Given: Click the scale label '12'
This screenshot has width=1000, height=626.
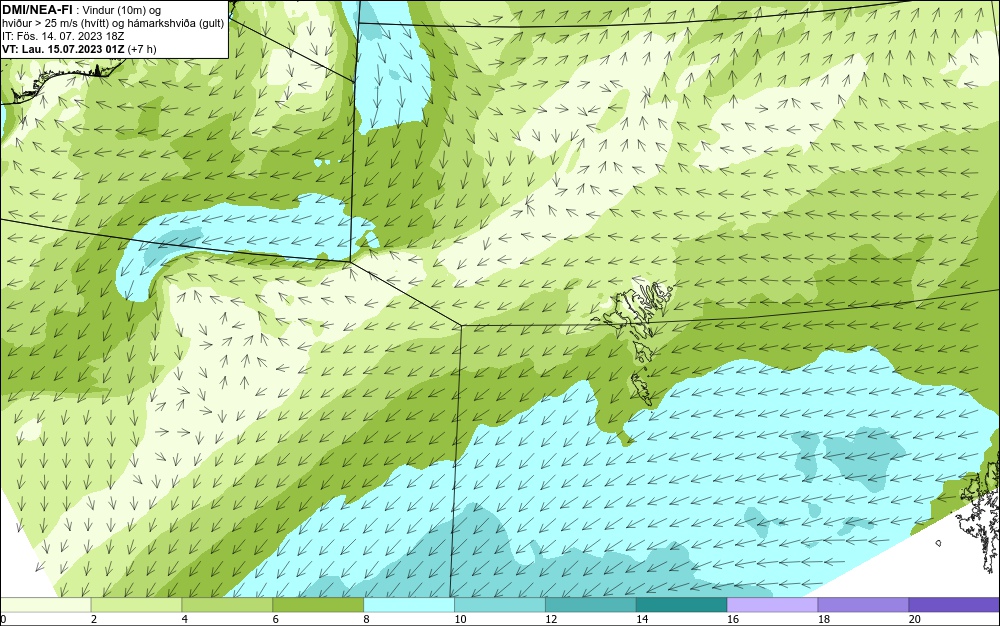Looking at the screenshot, I should (x=551, y=619).
